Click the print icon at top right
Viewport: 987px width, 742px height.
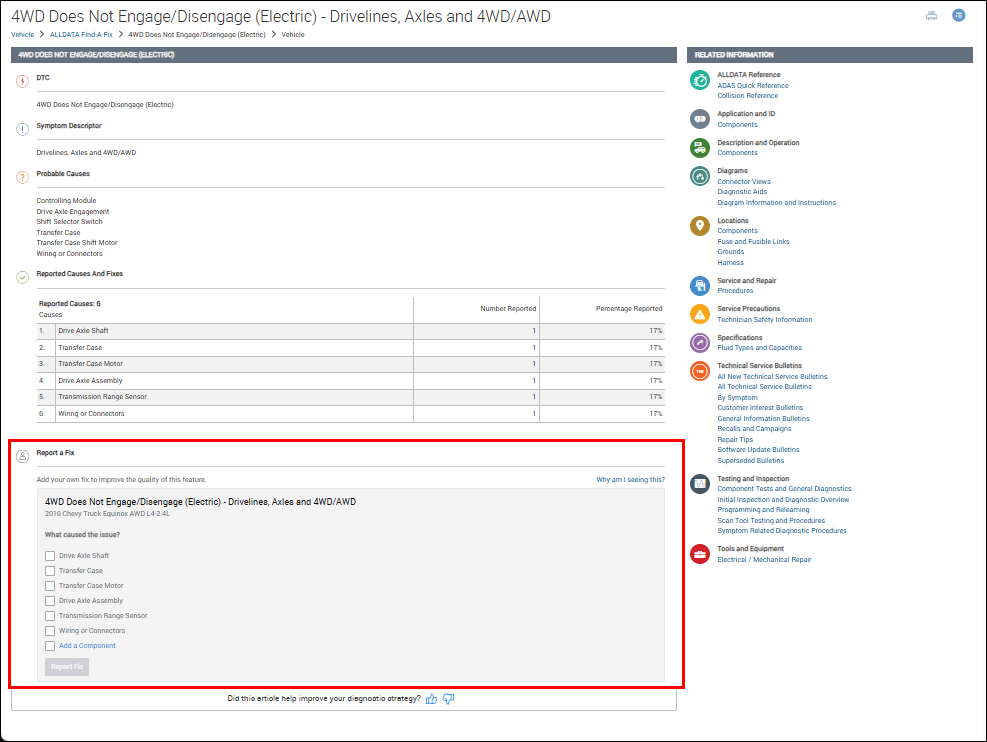click(932, 16)
